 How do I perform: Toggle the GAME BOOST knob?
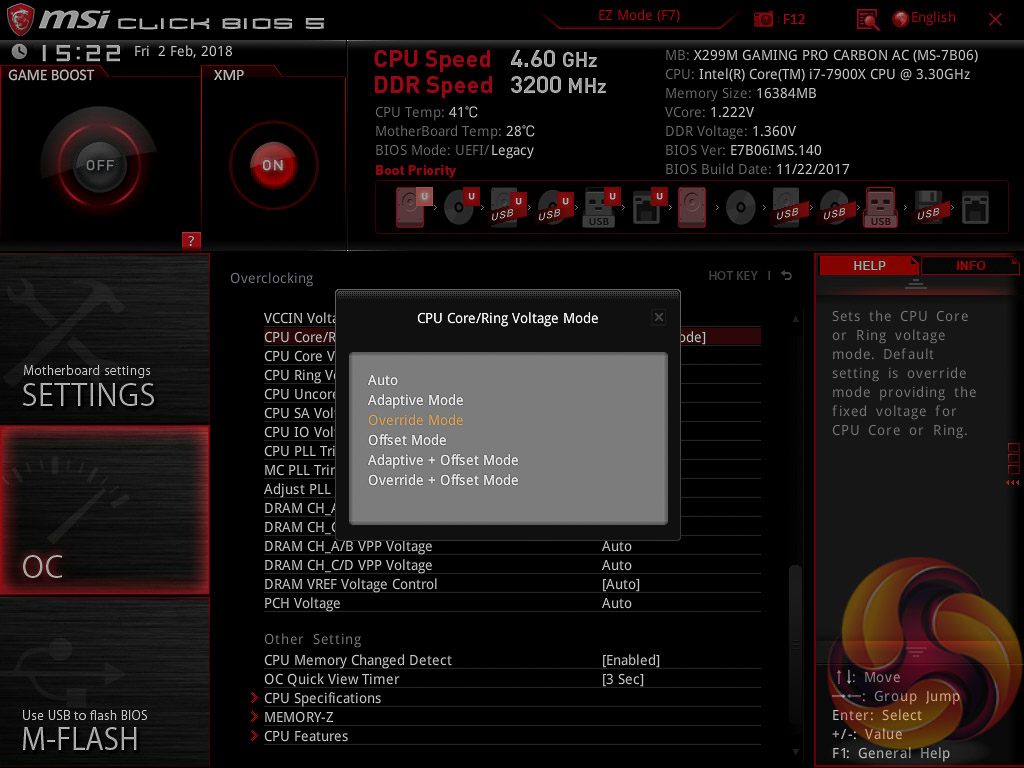pos(99,165)
